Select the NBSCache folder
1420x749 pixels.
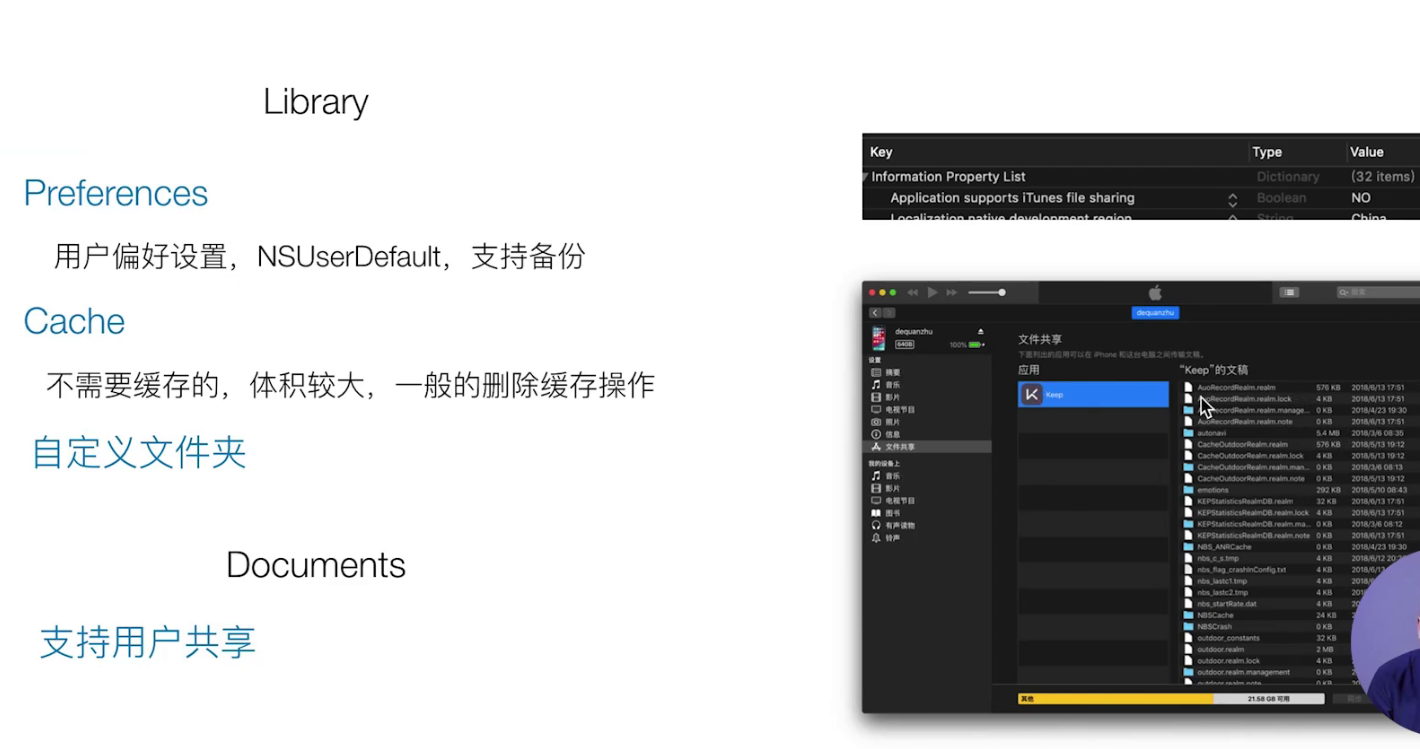click(x=1215, y=615)
